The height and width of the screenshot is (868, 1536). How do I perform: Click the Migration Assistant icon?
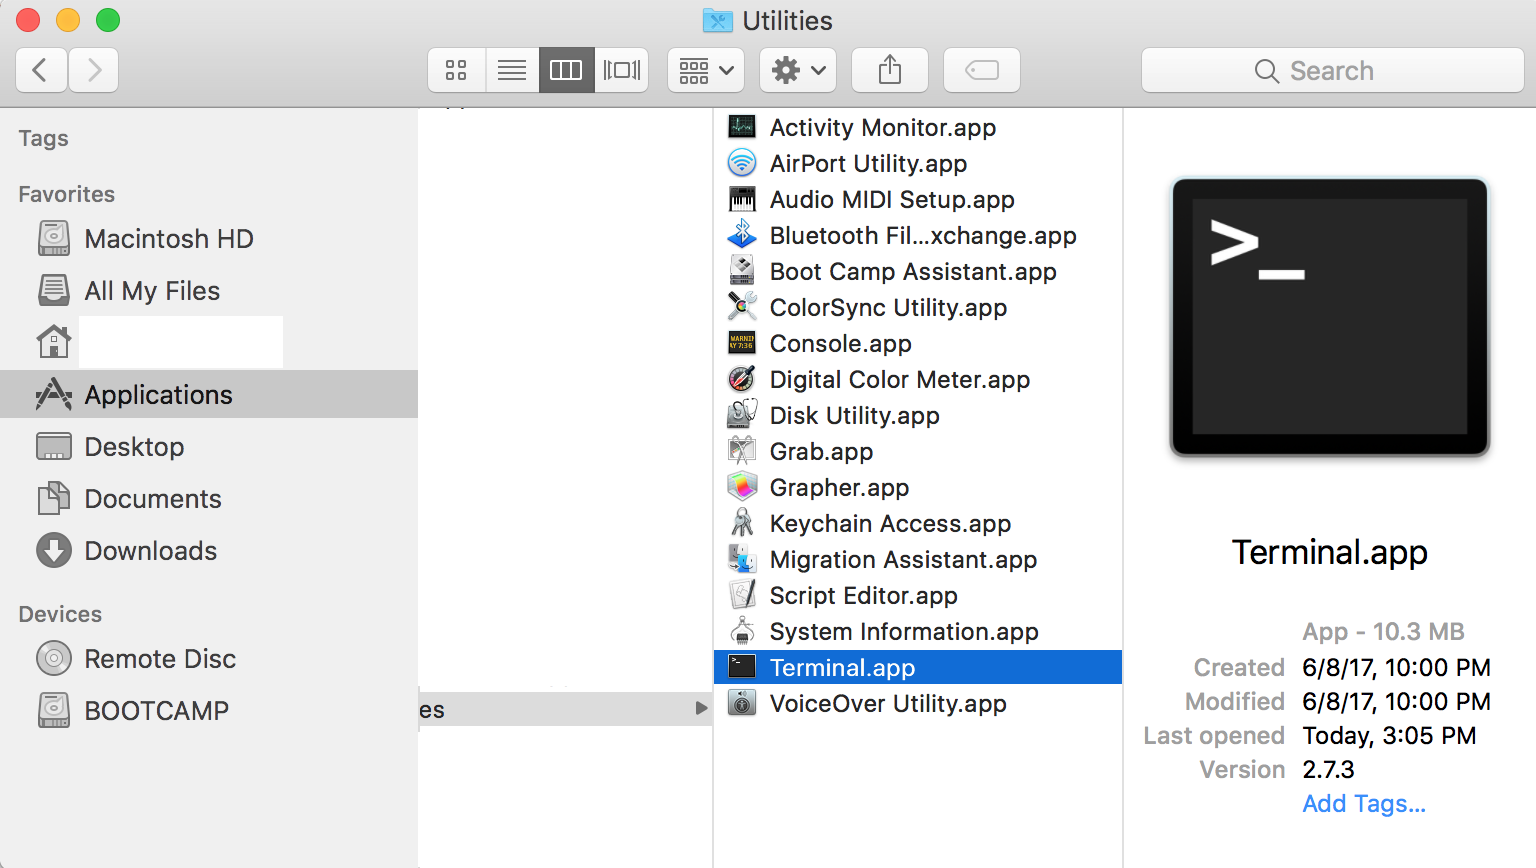742,559
